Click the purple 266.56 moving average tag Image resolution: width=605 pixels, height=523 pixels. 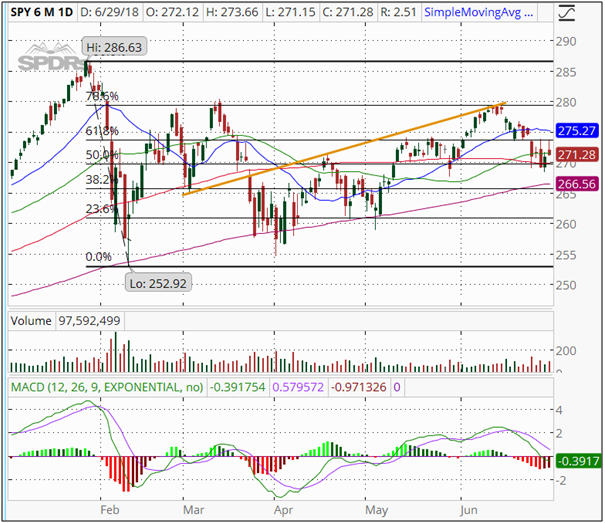[577, 184]
